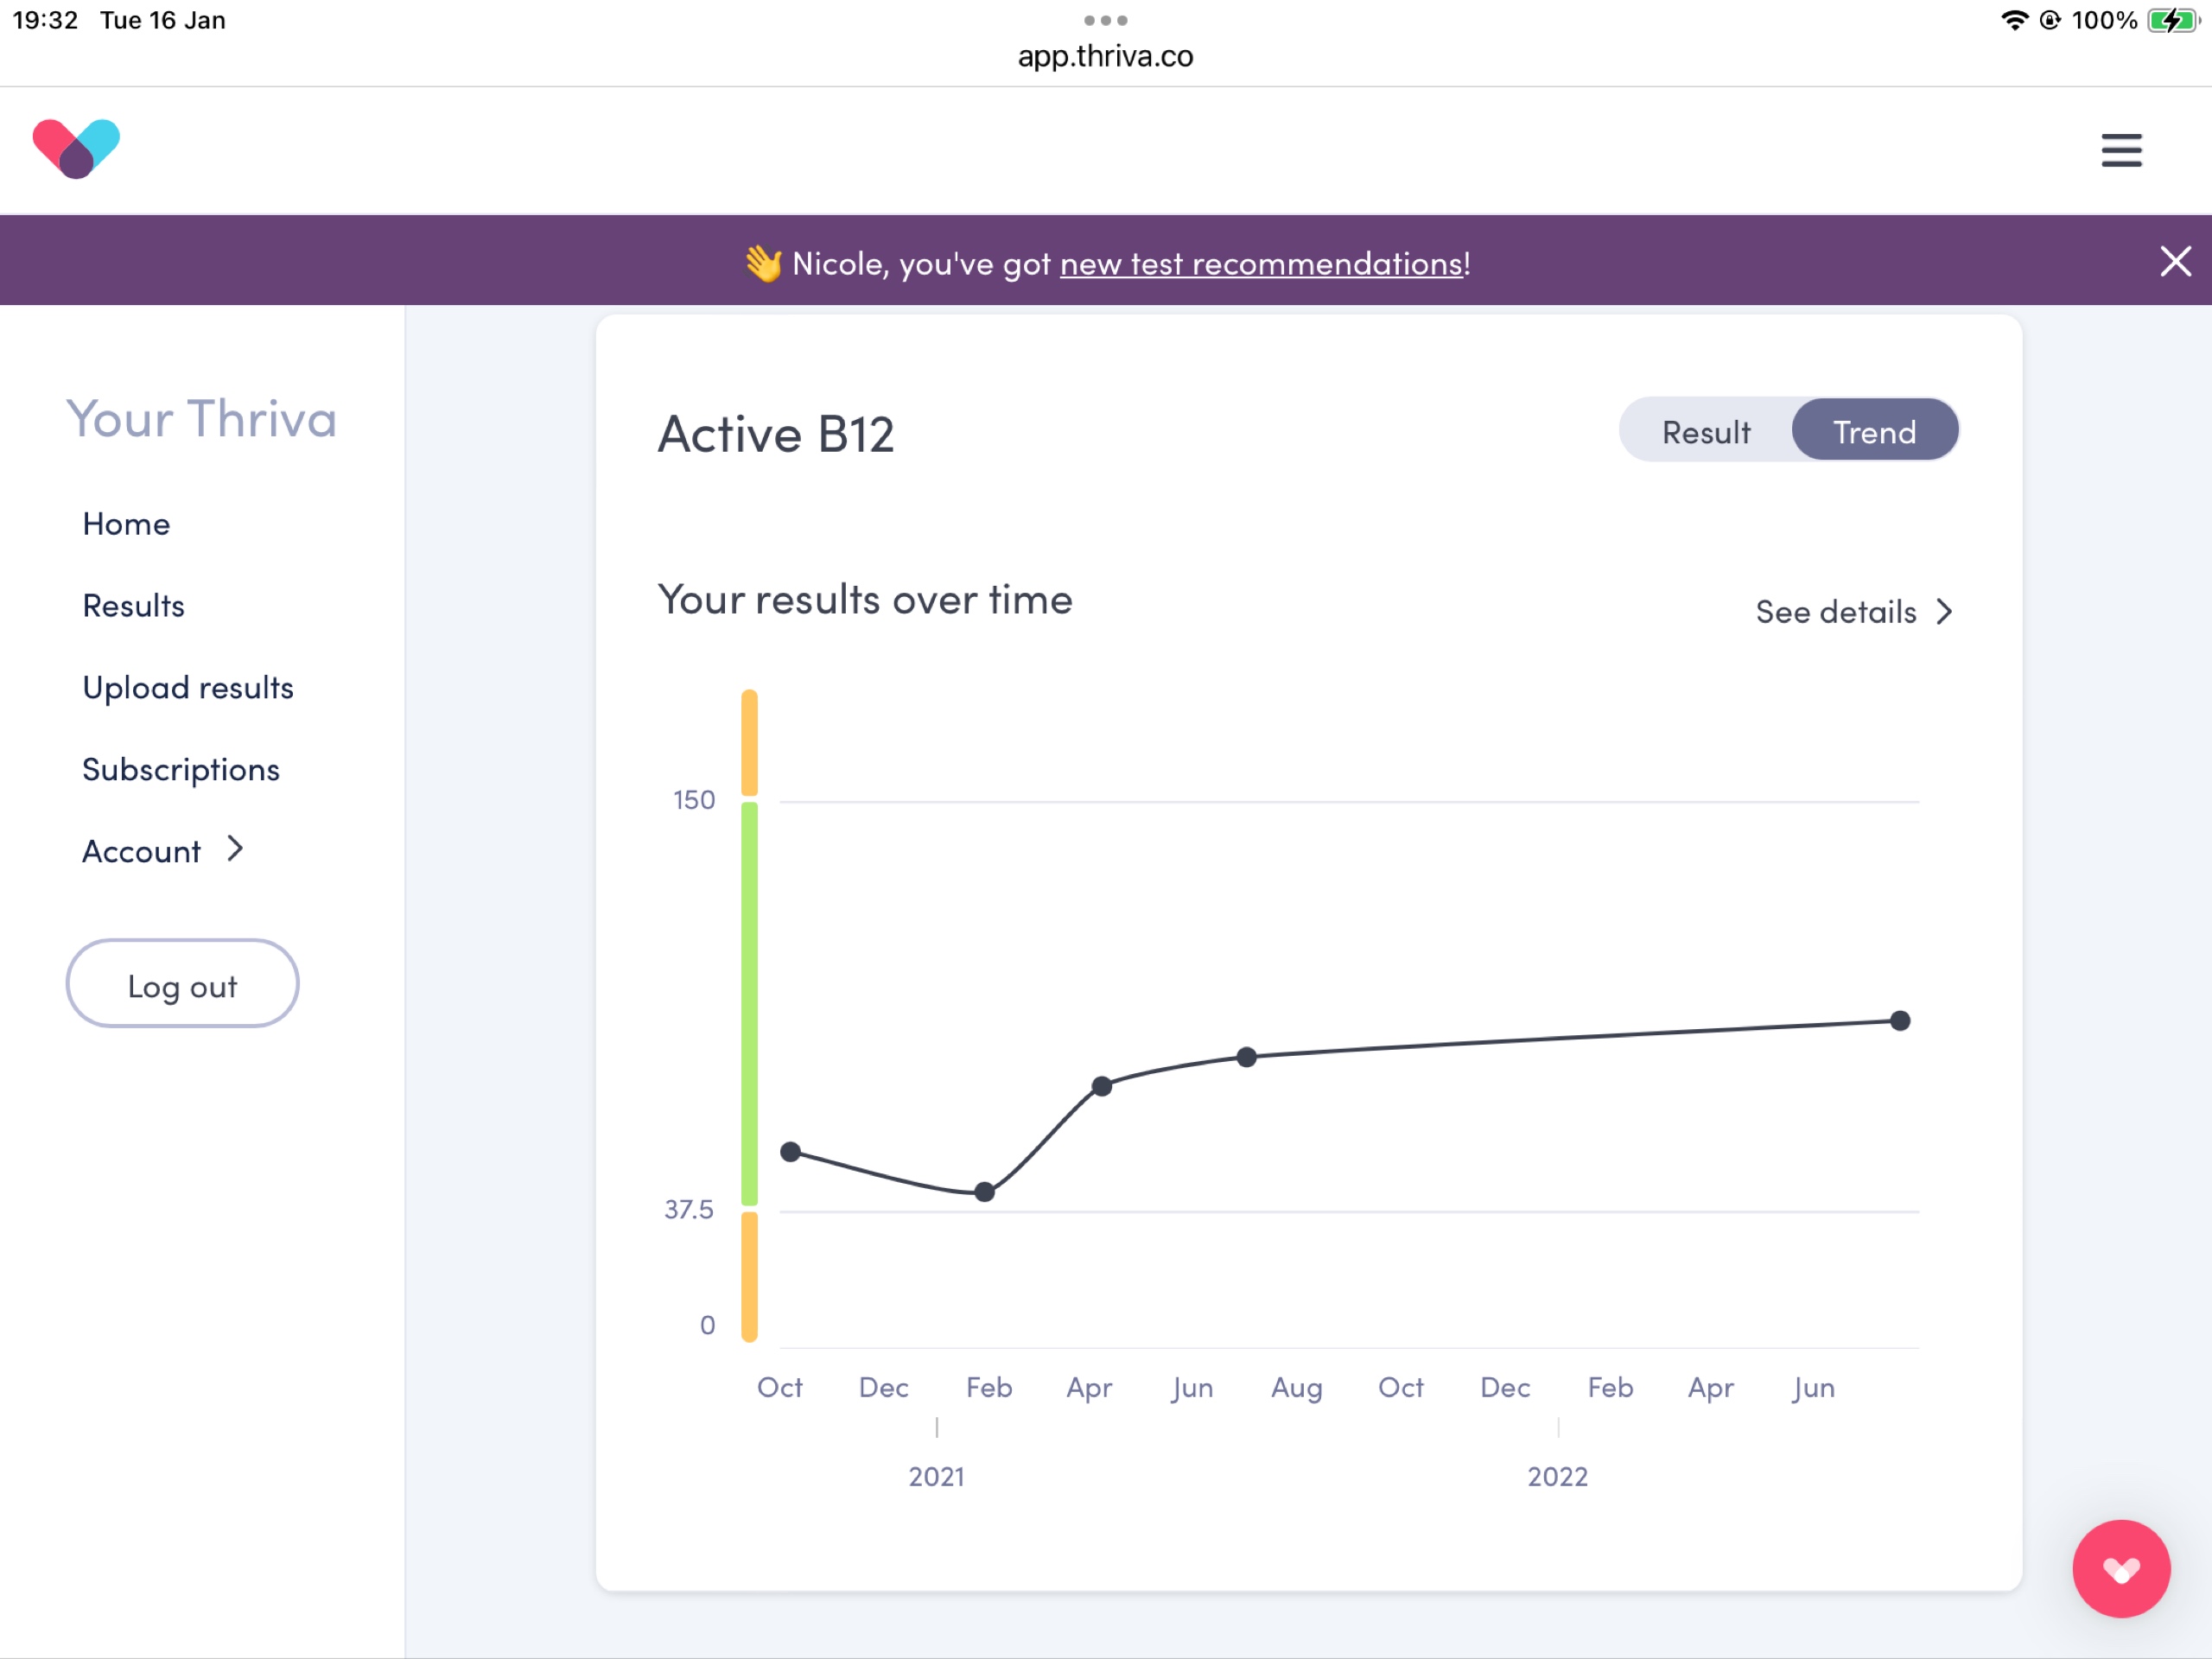2212x1659 pixels.
Task: Open Subscriptions in sidebar
Action: point(181,769)
